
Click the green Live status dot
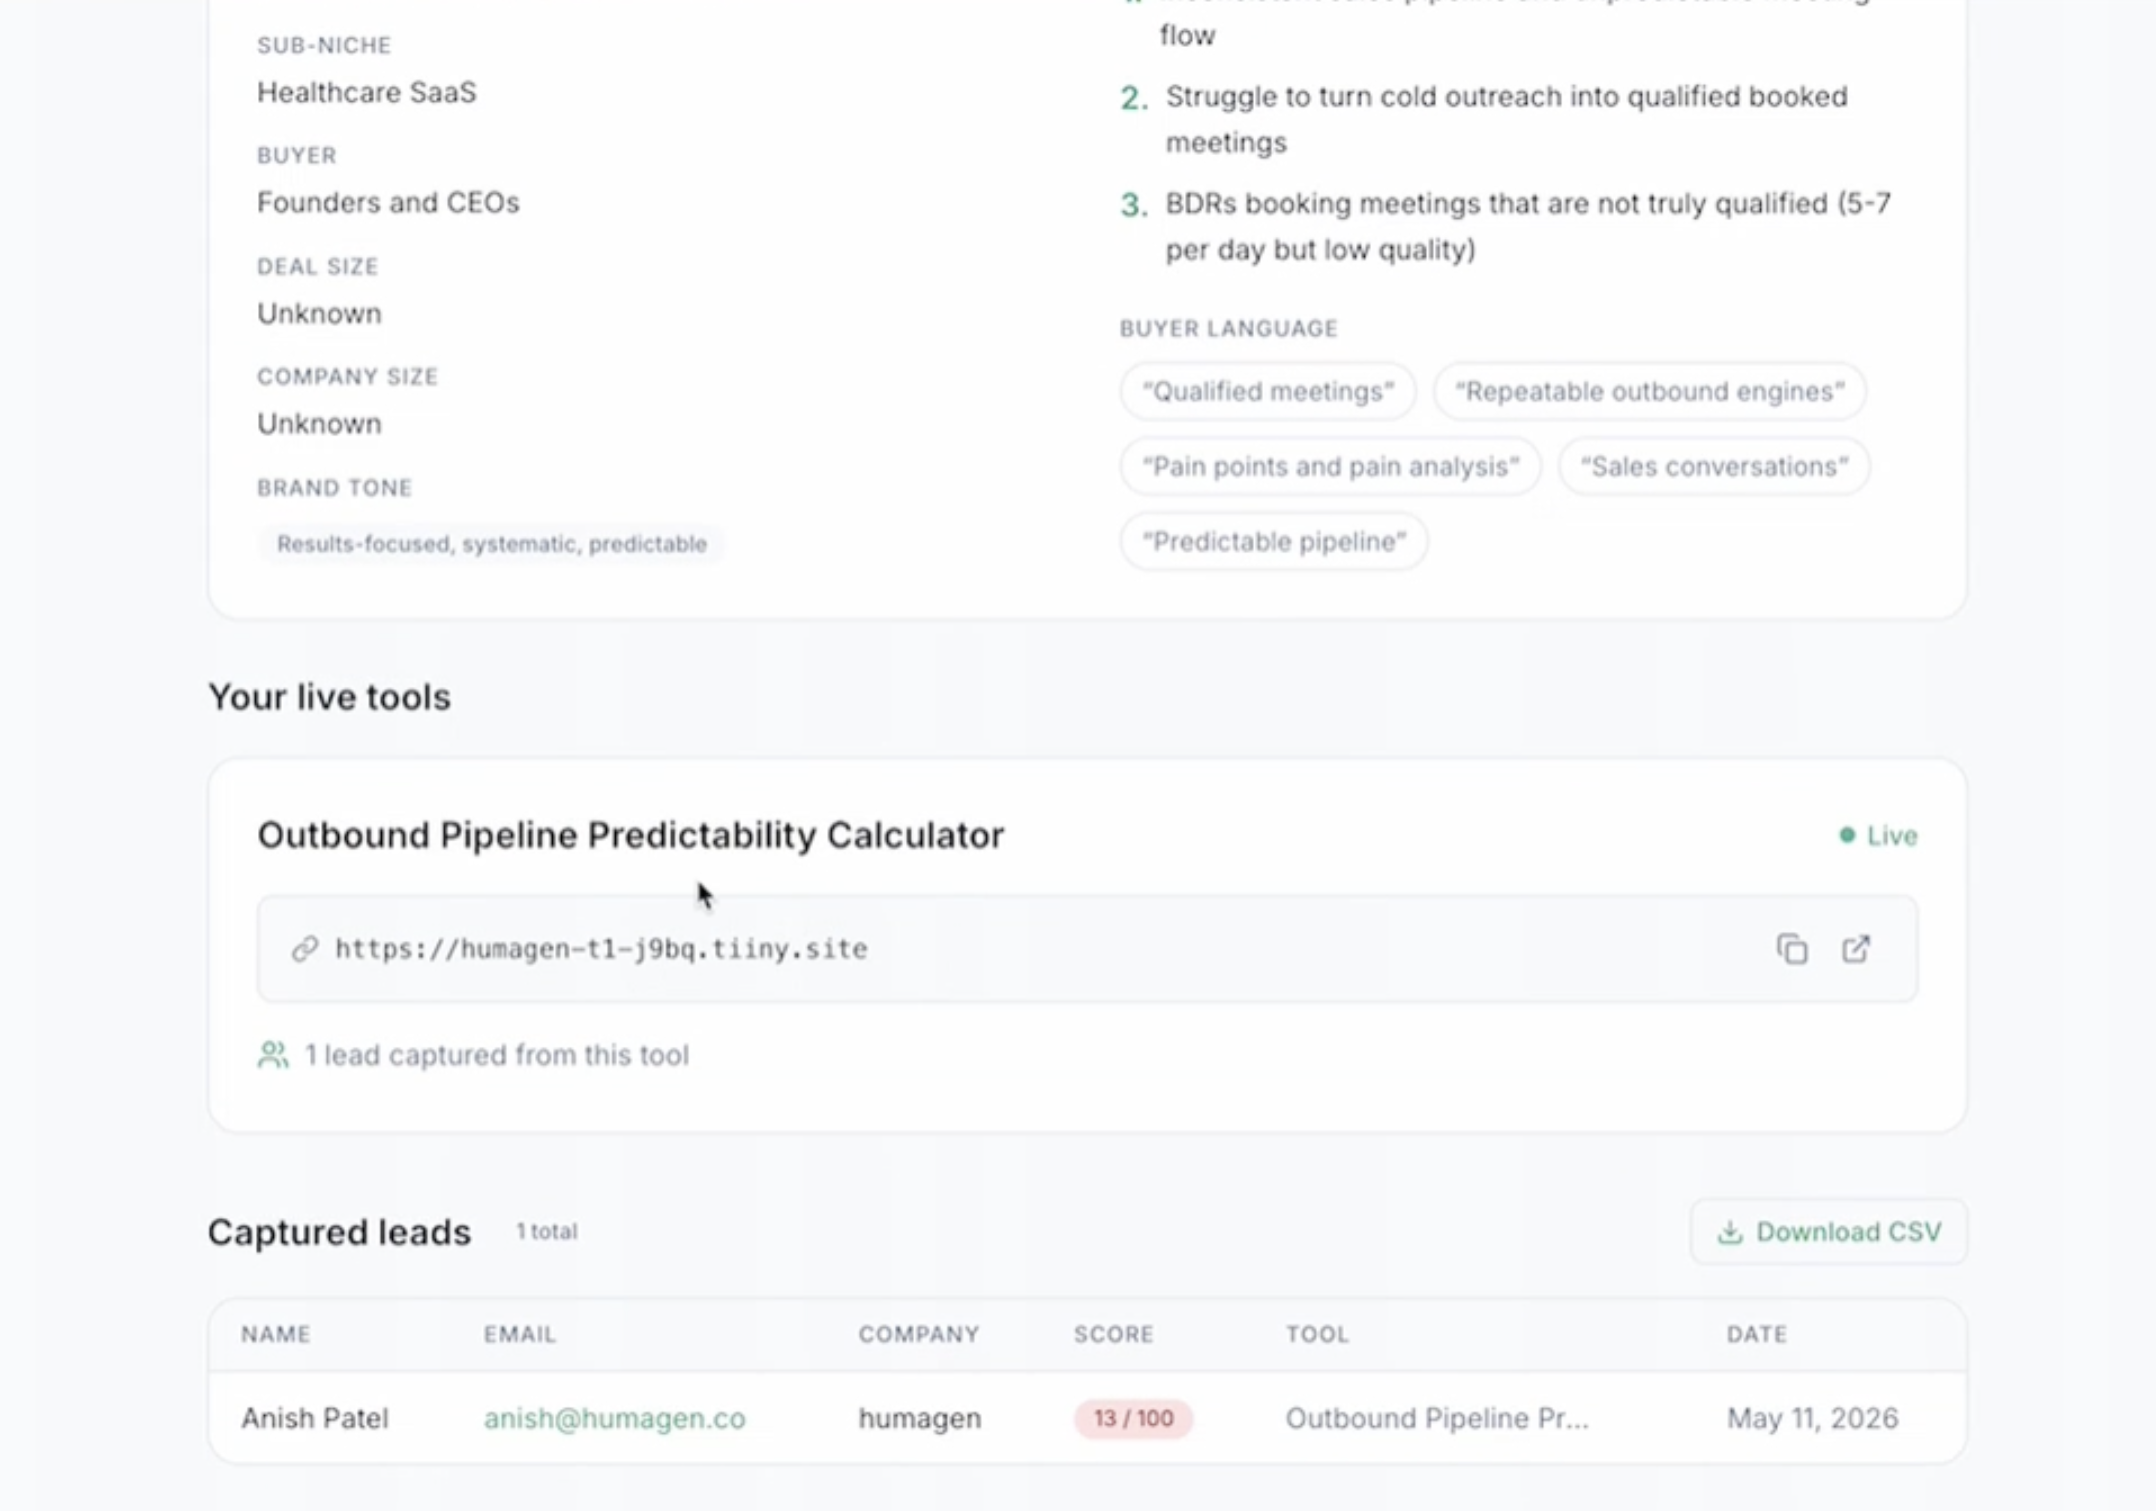click(1847, 834)
